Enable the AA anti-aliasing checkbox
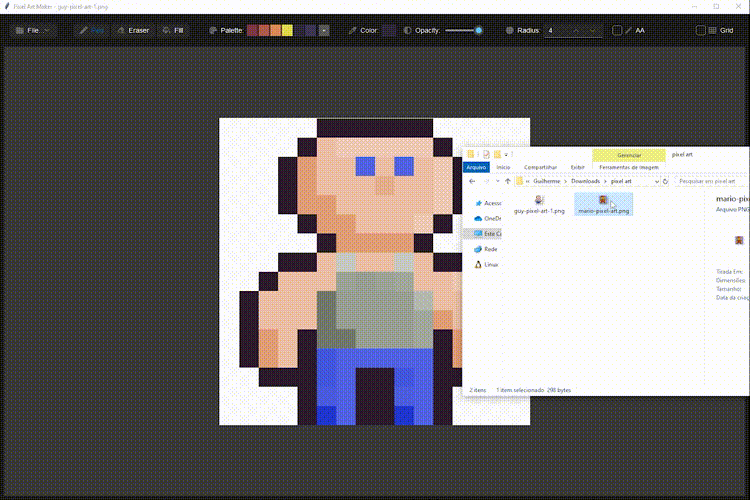 617,30
